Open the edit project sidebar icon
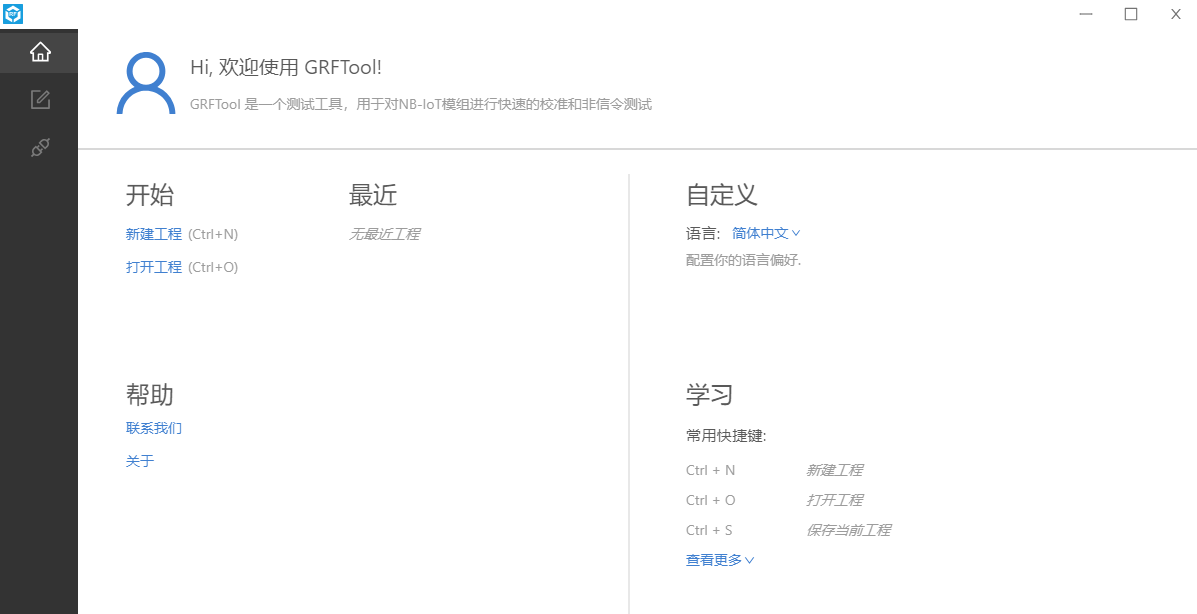1197x614 pixels. 40,99
